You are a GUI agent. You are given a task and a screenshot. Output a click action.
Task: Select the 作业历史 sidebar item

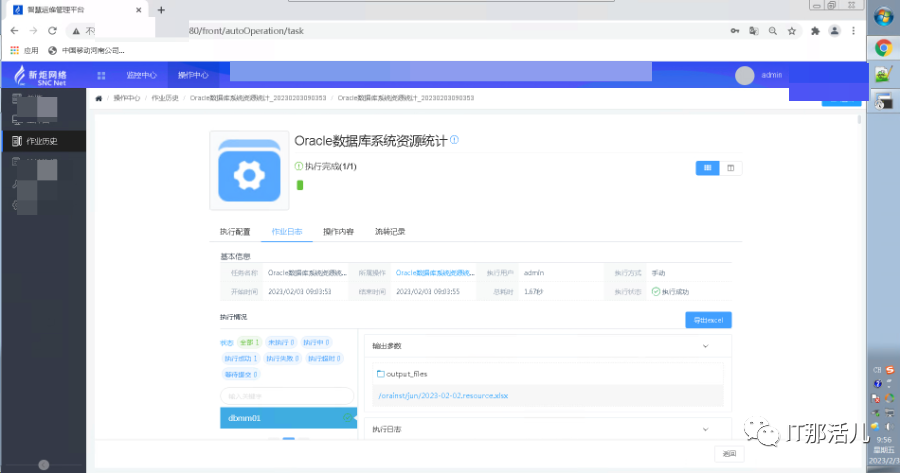(x=44, y=141)
